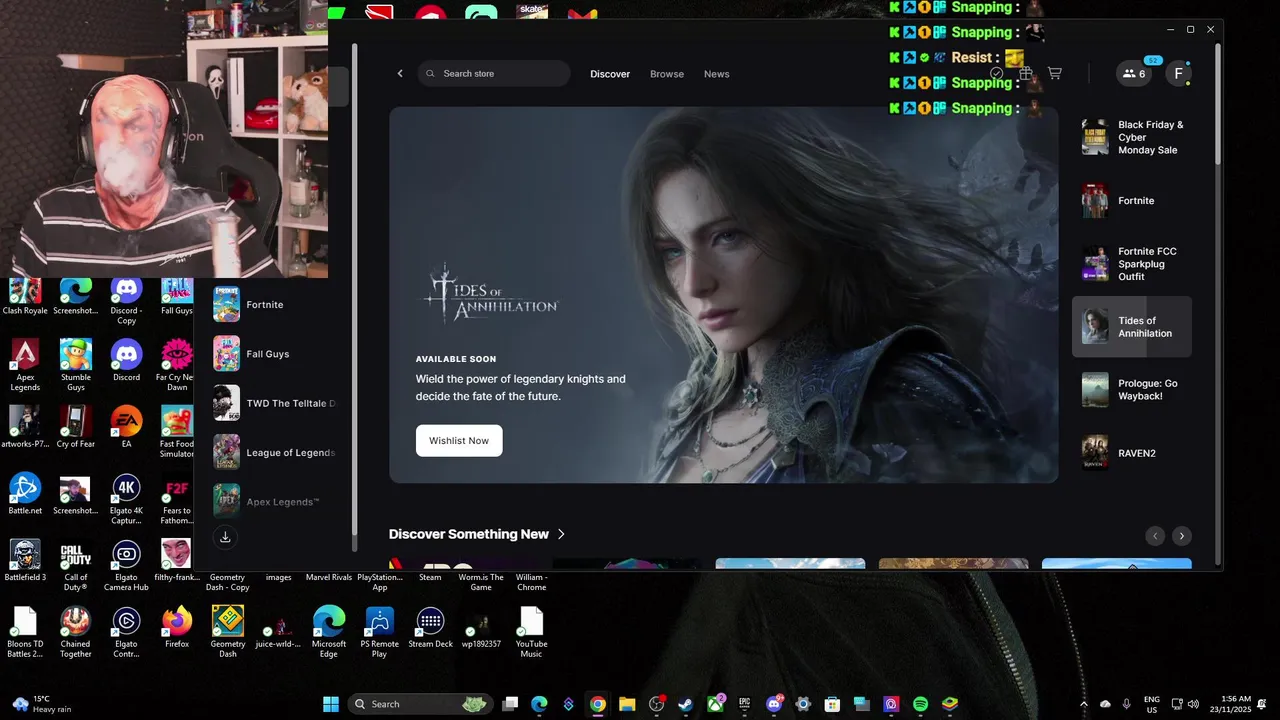Open Fears to Fathom desktop icon

177,499
